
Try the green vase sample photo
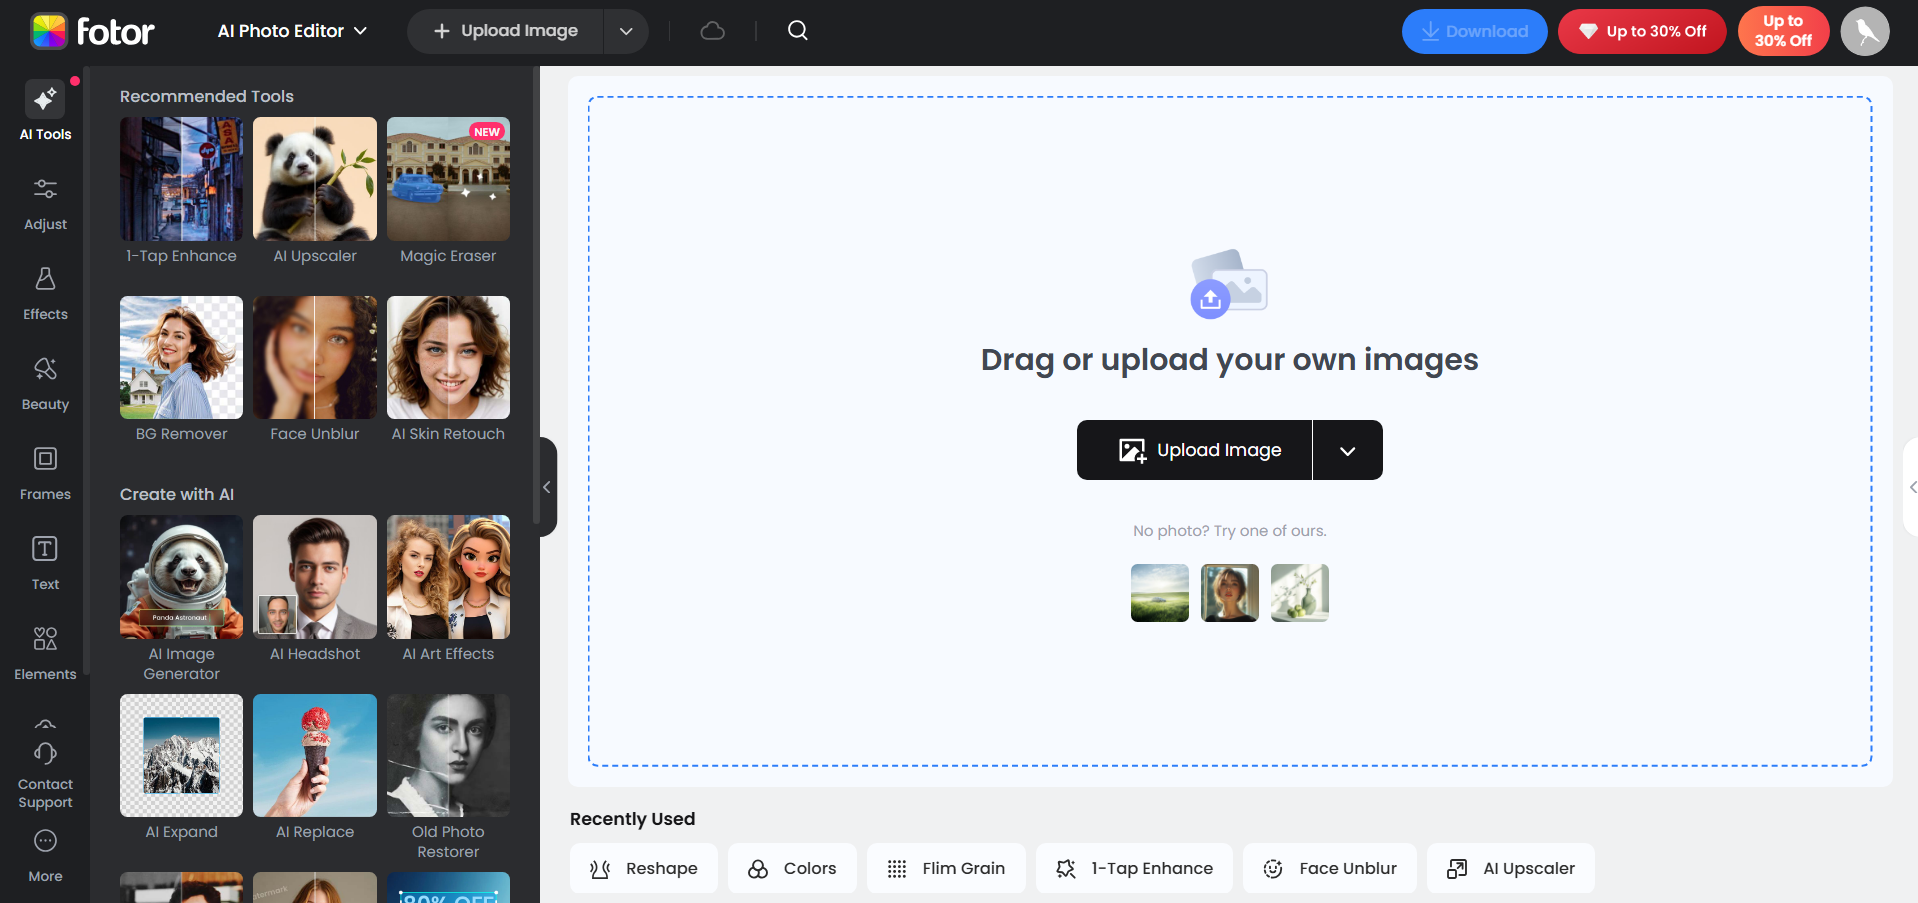point(1300,593)
